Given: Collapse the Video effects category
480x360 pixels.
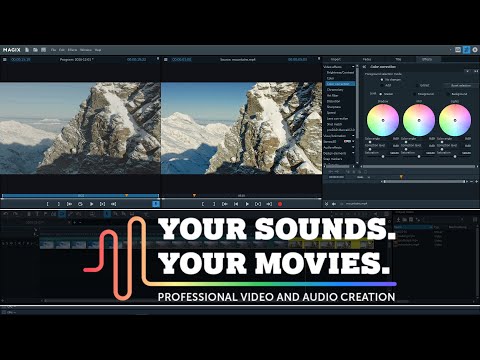Looking at the screenshot, I should [353, 67].
